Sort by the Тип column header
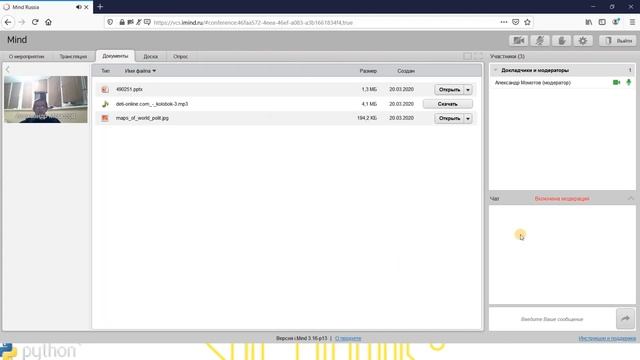Screen dimensions: 640x360 point(105,71)
